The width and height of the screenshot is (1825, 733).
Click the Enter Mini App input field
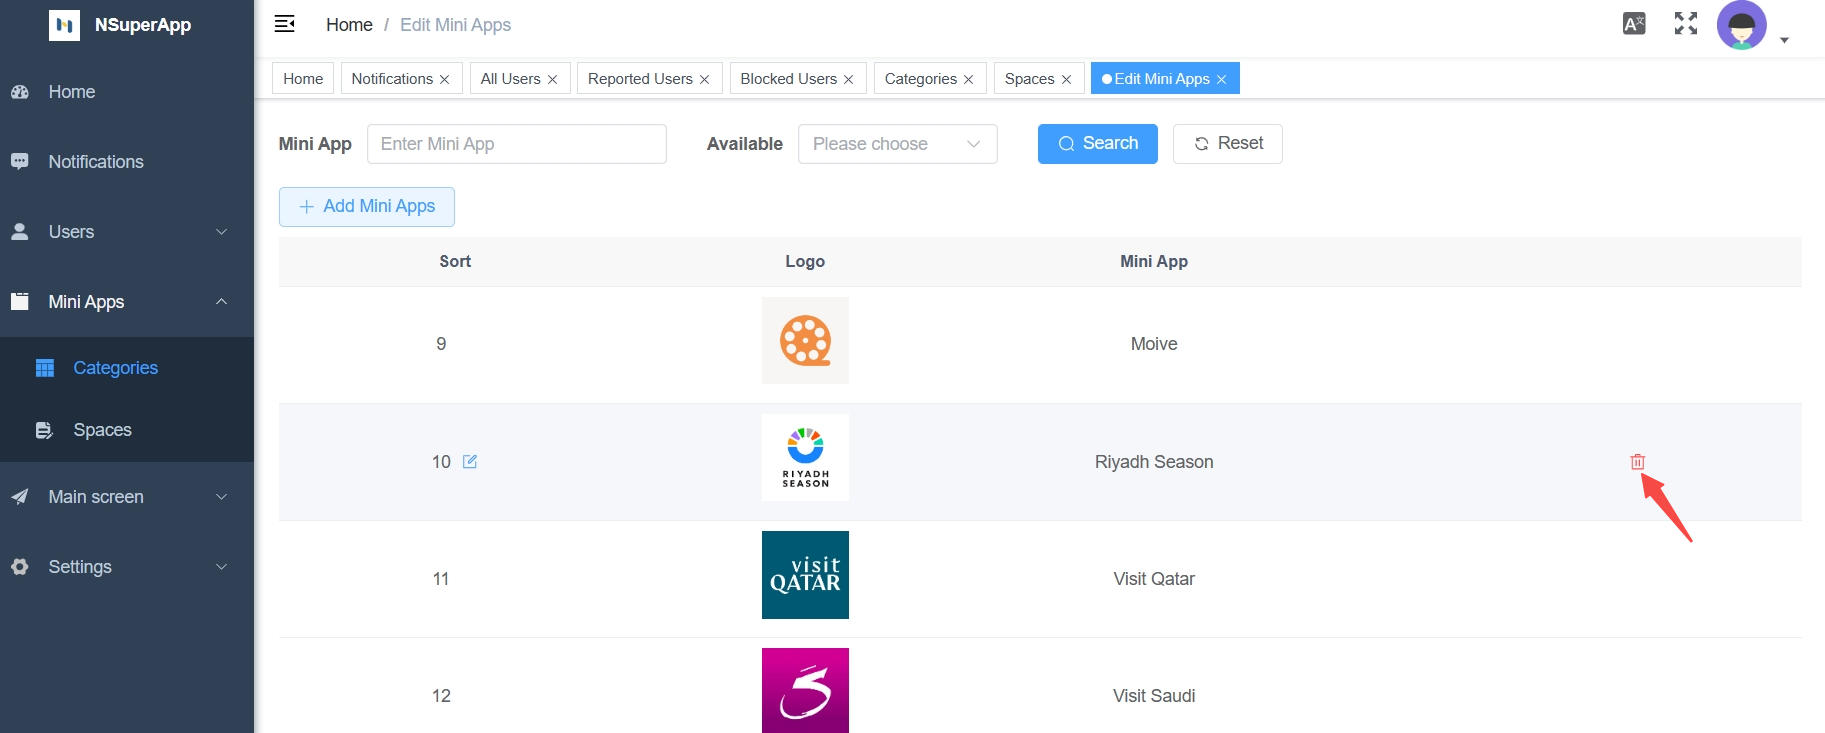click(516, 144)
